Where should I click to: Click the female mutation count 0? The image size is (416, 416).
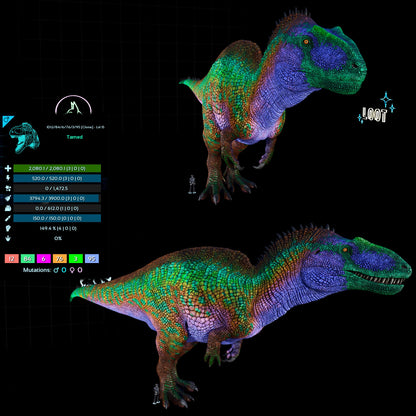(80, 270)
